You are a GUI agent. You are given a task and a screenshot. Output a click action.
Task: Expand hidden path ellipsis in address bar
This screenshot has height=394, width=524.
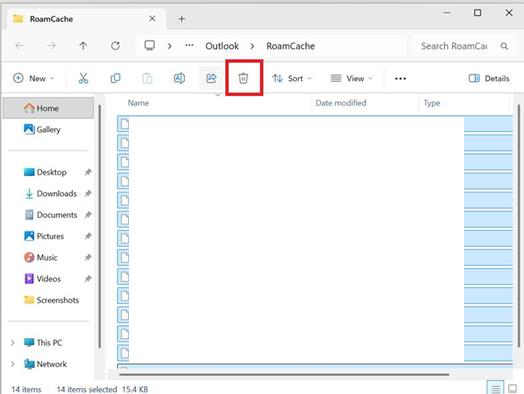189,45
